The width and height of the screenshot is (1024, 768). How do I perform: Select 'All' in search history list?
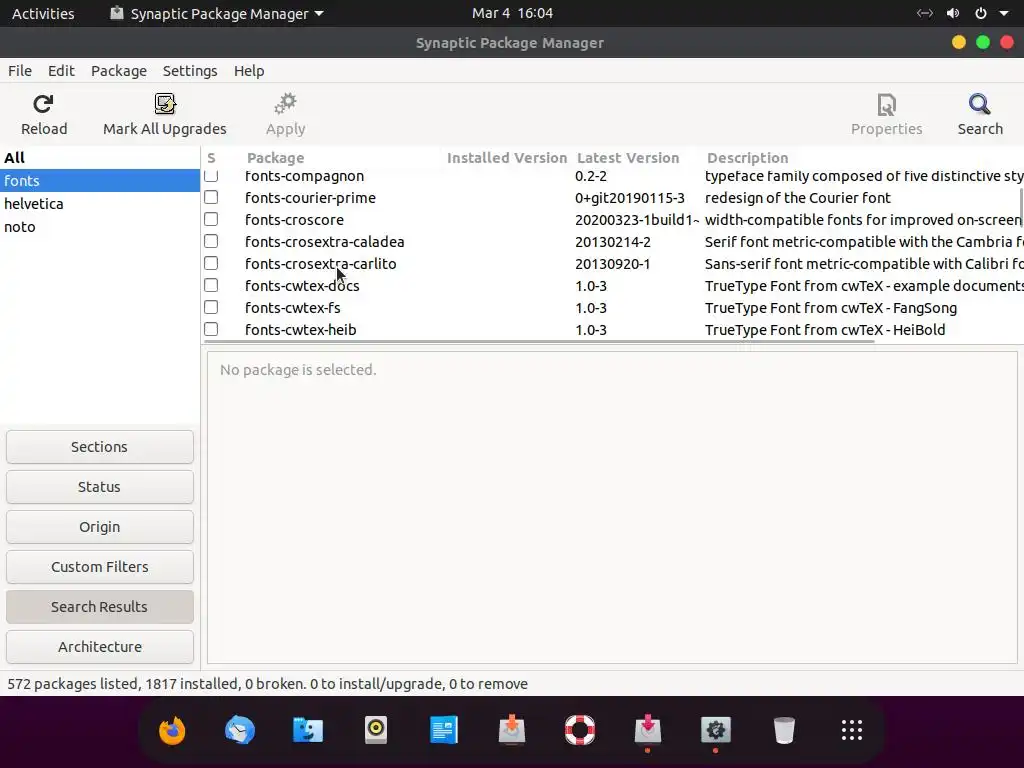[x=100, y=157]
